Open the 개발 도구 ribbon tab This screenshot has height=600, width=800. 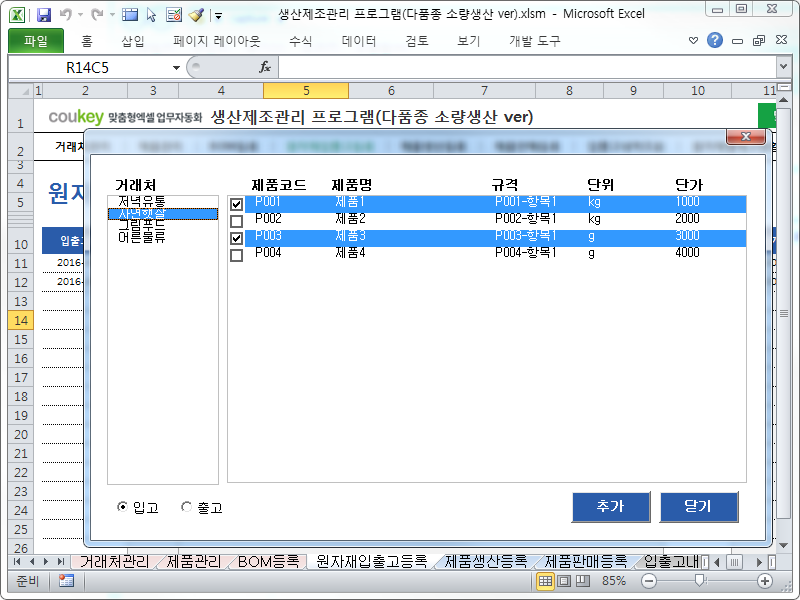pyautogui.click(x=534, y=41)
